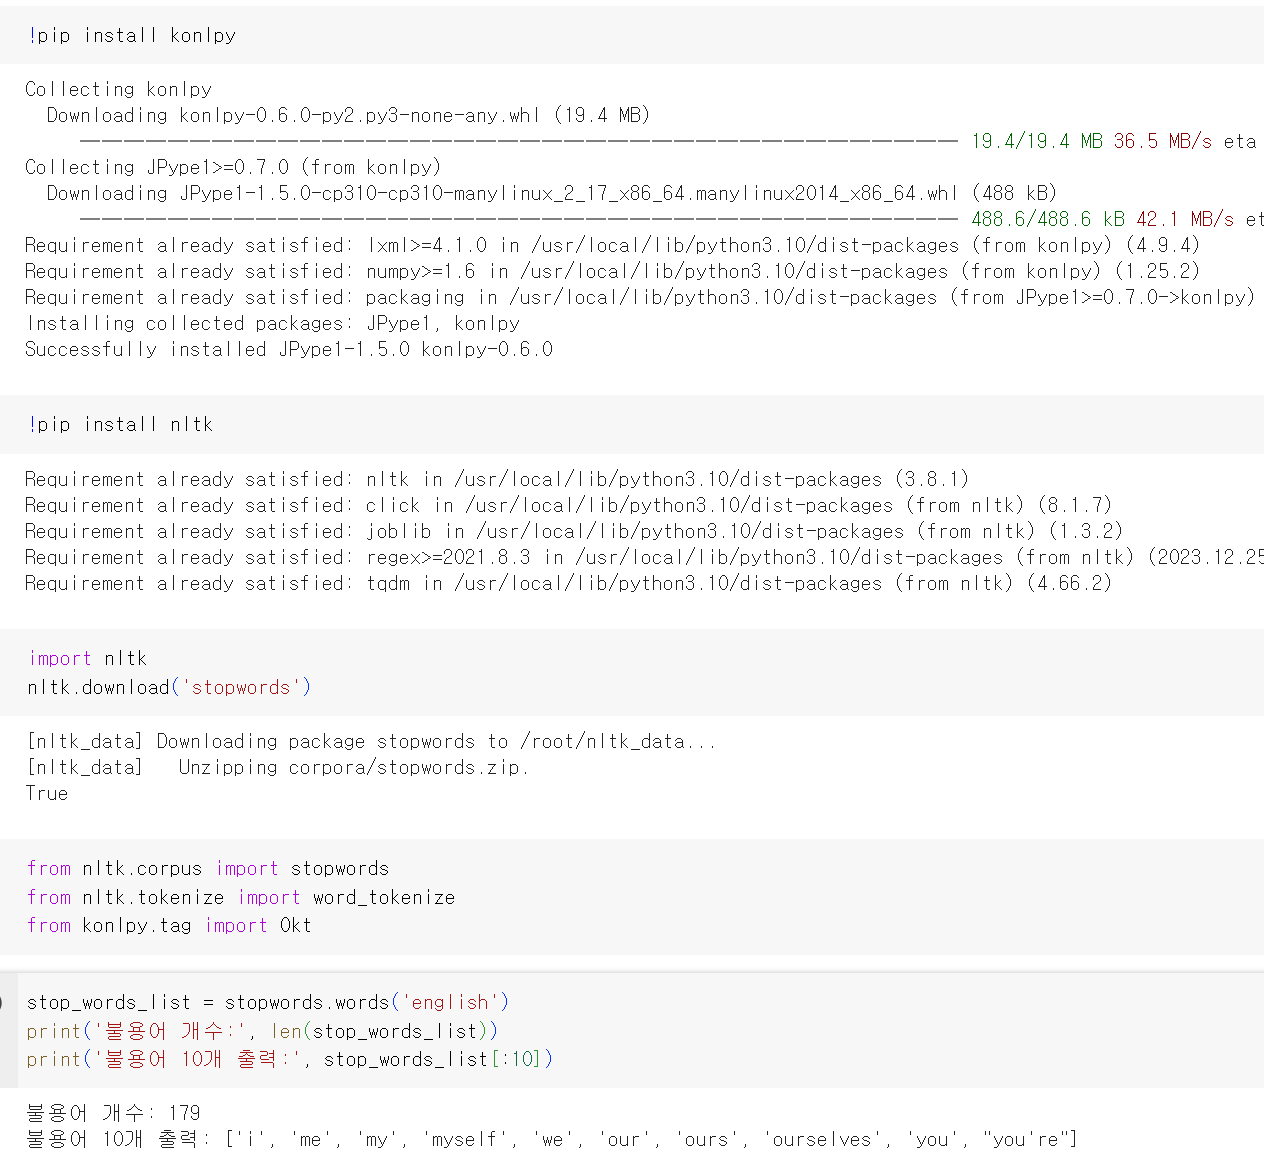The image size is (1264, 1156).
Task: Click the 'Collecting JPype1>=0.7.0' output line
Action: 233,167
